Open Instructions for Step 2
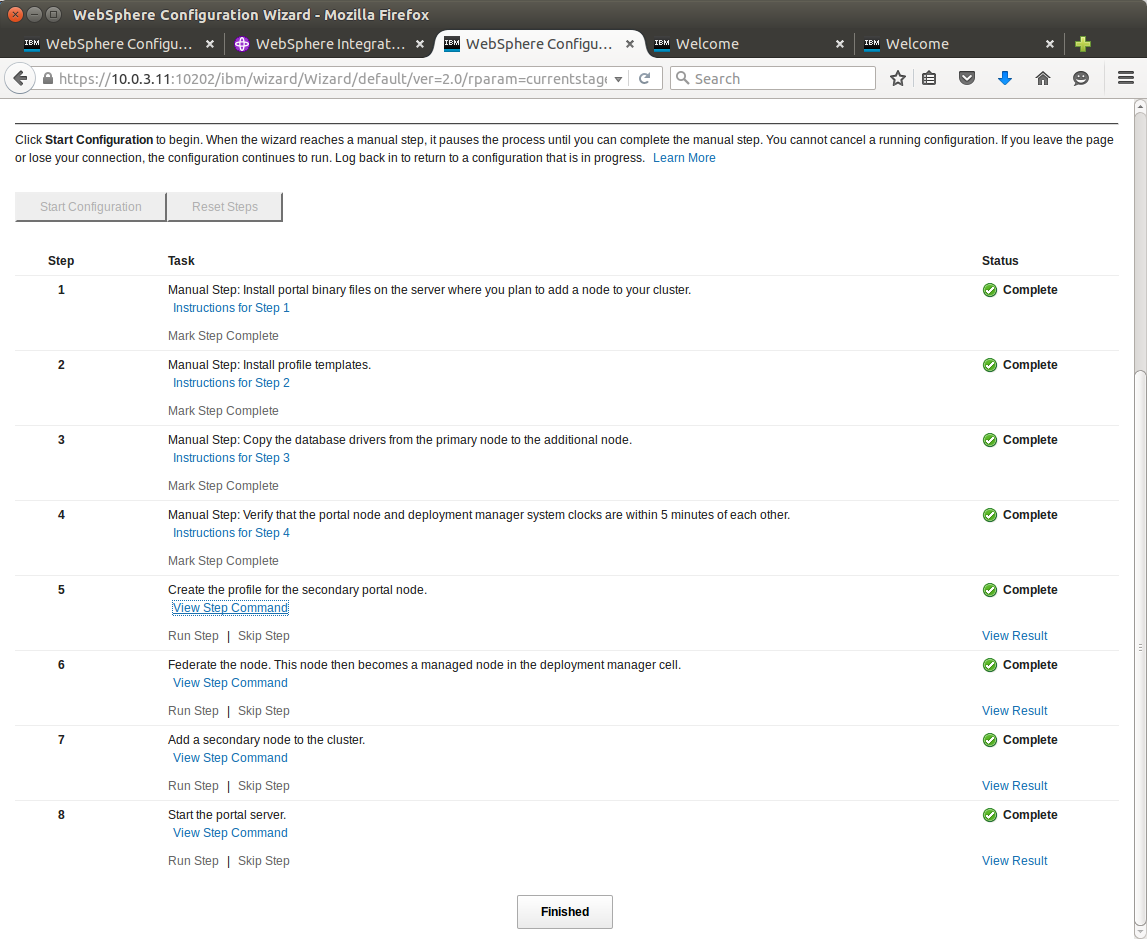This screenshot has width=1147, height=939. tap(231, 383)
